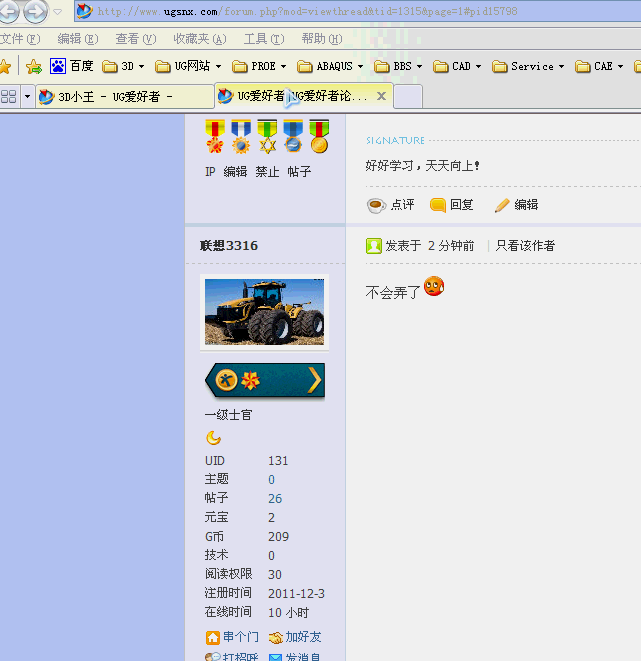Expand the CAE bookmarks folder
The width and height of the screenshot is (641, 661).
point(599,67)
